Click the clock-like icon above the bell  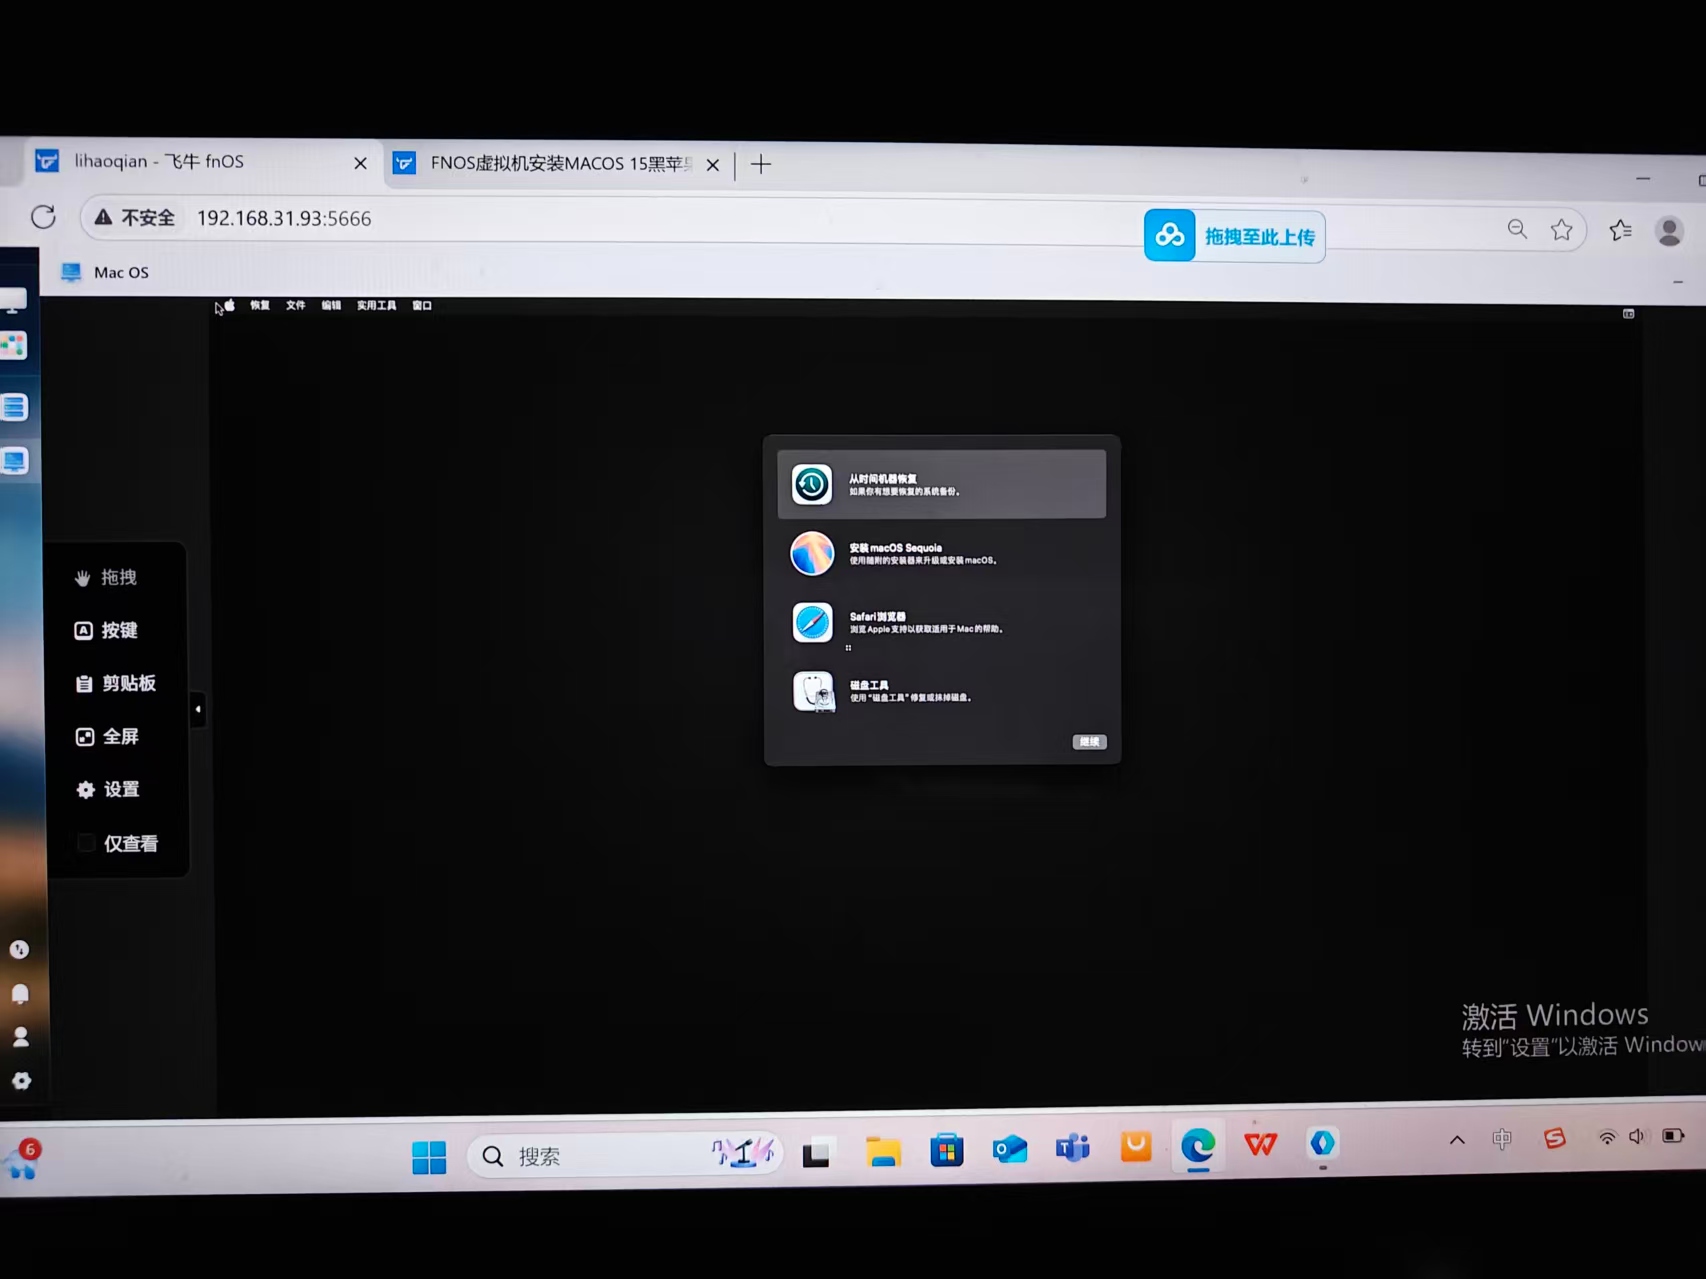click(x=19, y=949)
